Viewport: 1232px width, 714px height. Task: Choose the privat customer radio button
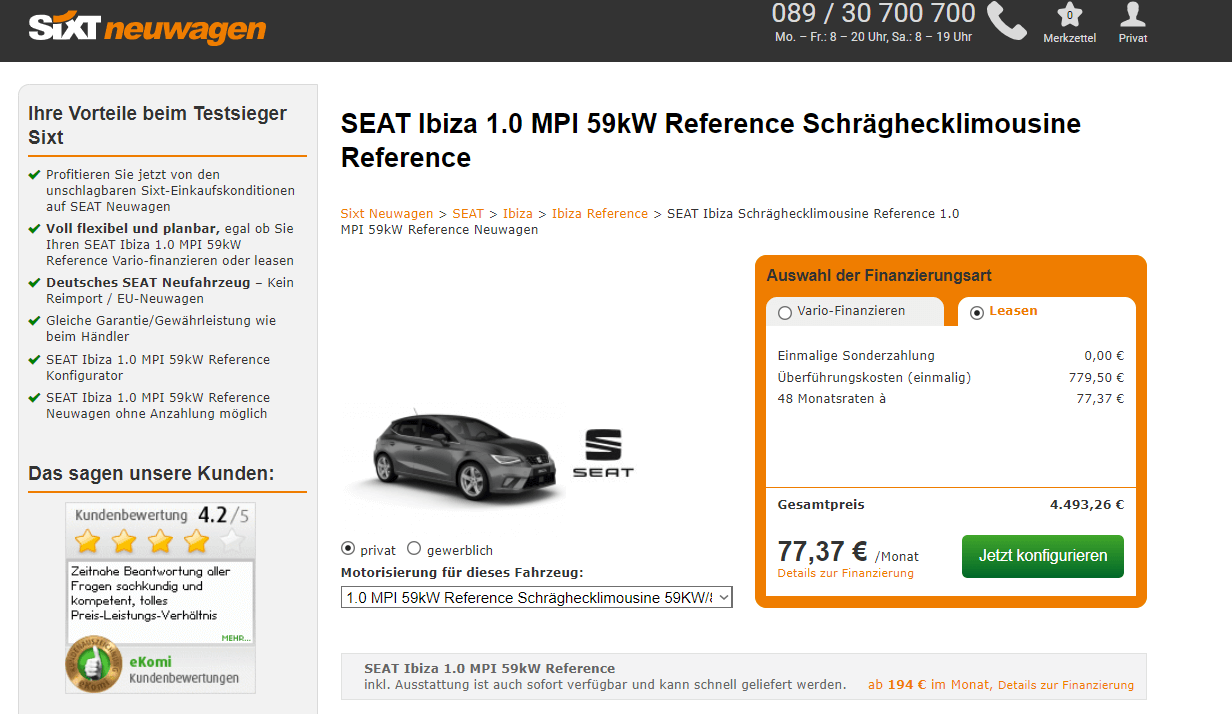[348, 548]
